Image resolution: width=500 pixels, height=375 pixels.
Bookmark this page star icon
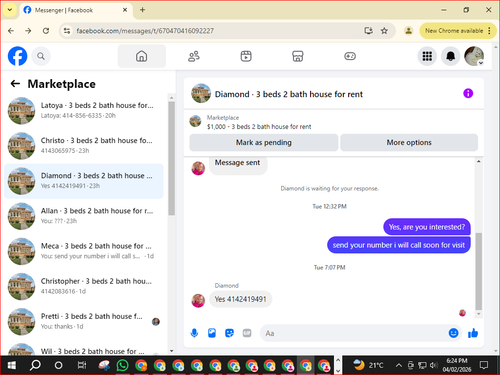384,31
